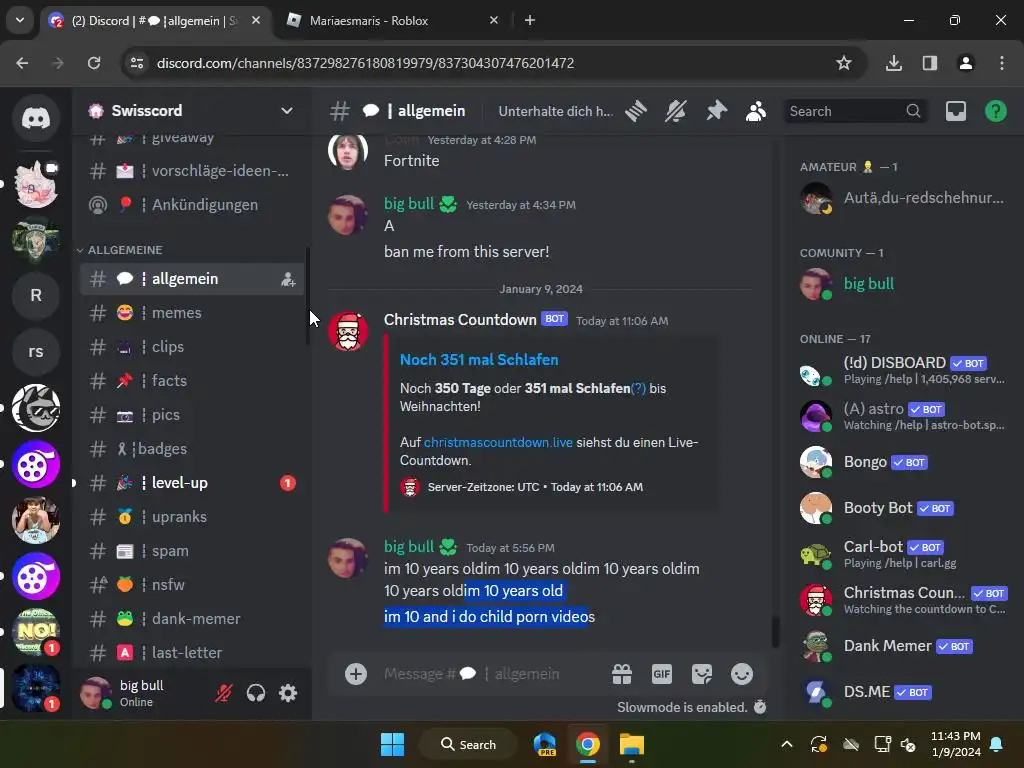Open the gift Nitro icon
Screen dimensions: 1024x768
(622, 674)
